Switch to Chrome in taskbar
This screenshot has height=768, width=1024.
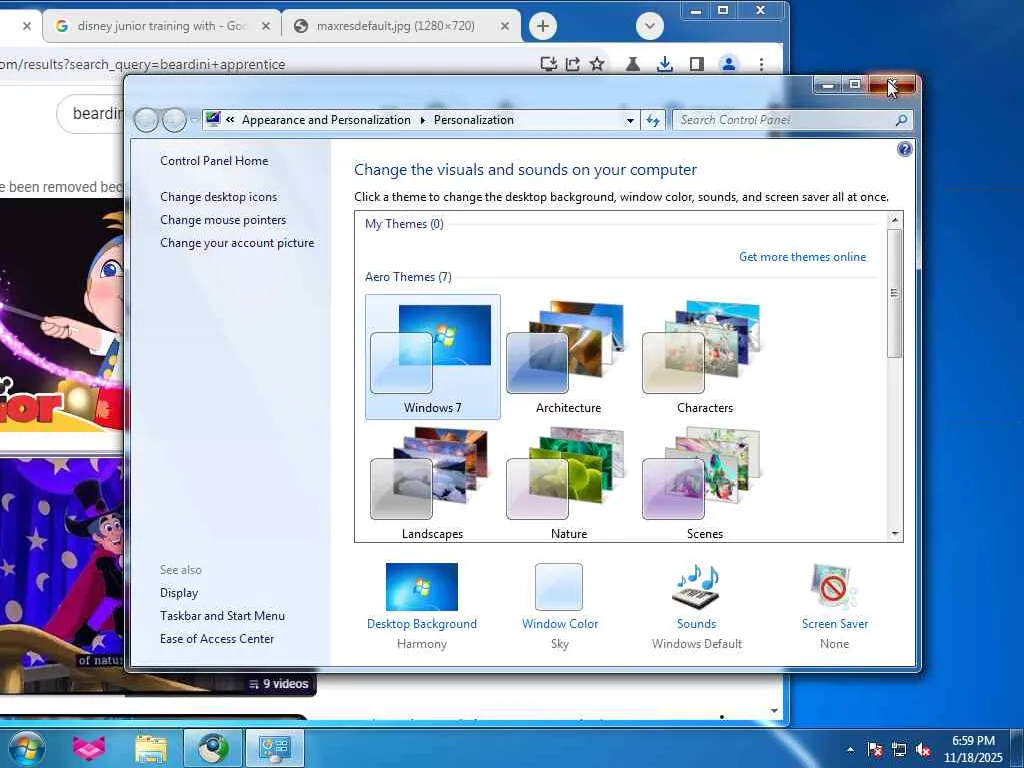[213, 748]
